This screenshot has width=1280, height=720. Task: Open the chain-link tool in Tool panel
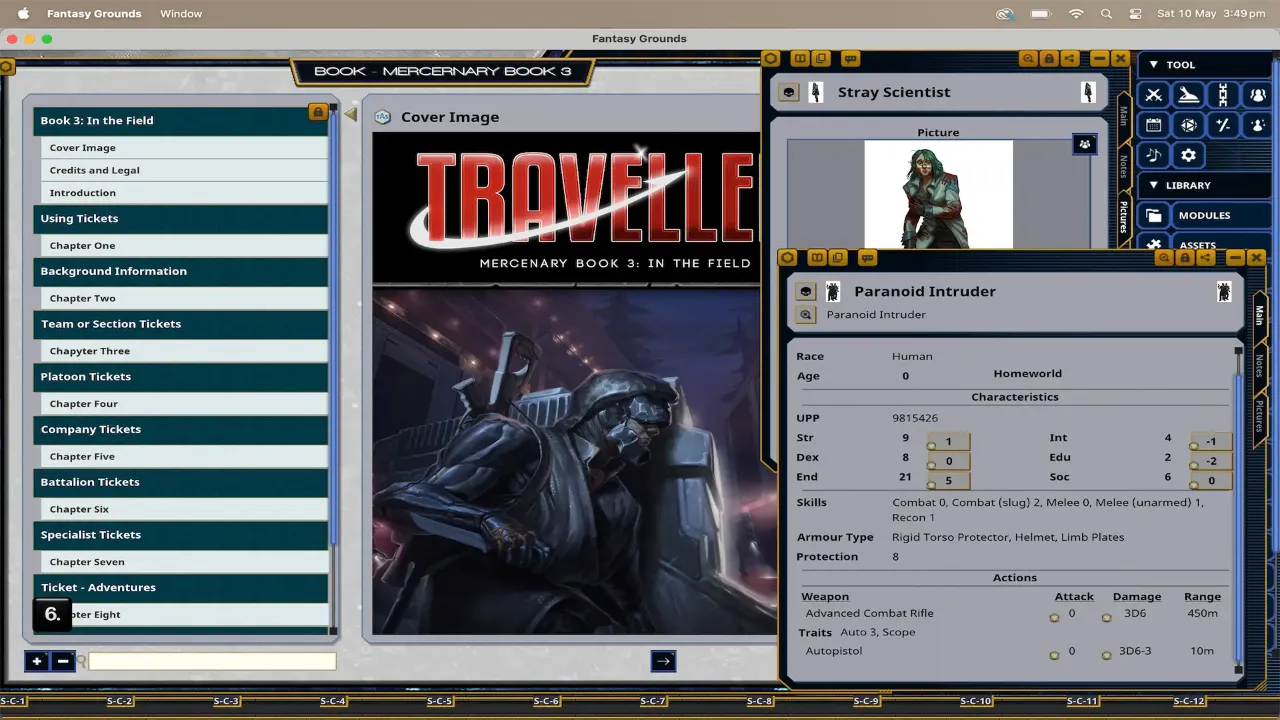(x=1222, y=95)
